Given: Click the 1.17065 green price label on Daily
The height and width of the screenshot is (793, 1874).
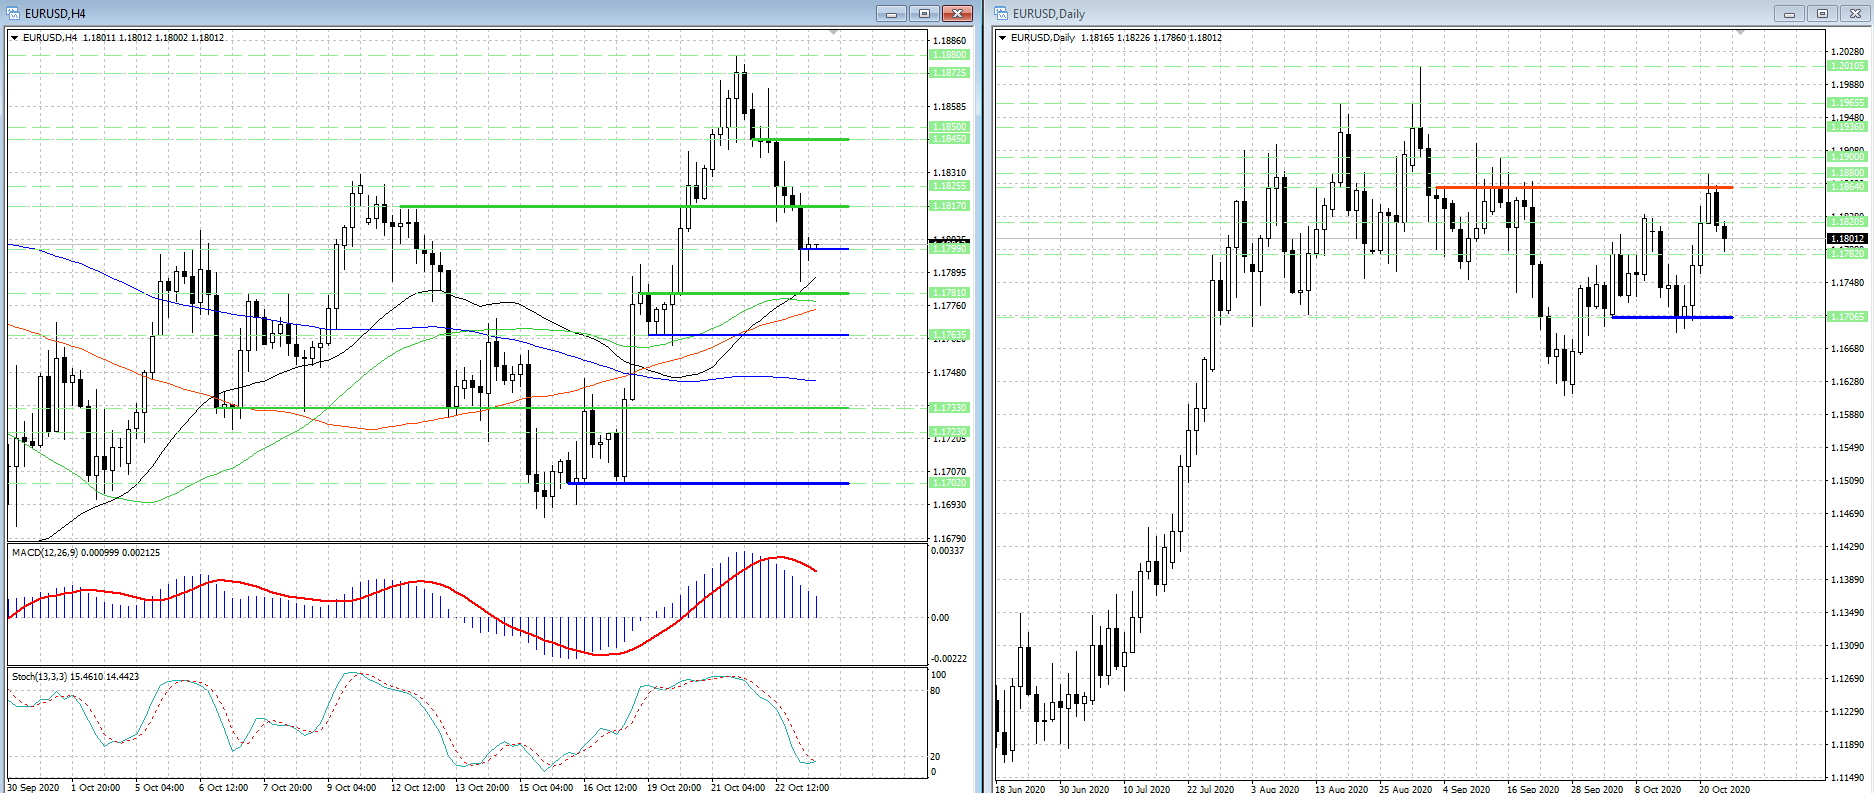Looking at the screenshot, I should click(x=1847, y=317).
